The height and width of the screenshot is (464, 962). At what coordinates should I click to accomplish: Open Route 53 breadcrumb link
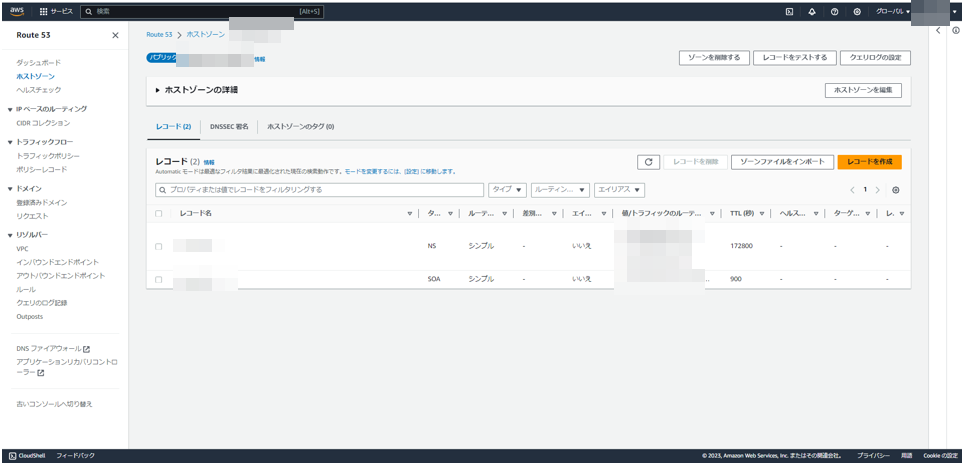[160, 35]
